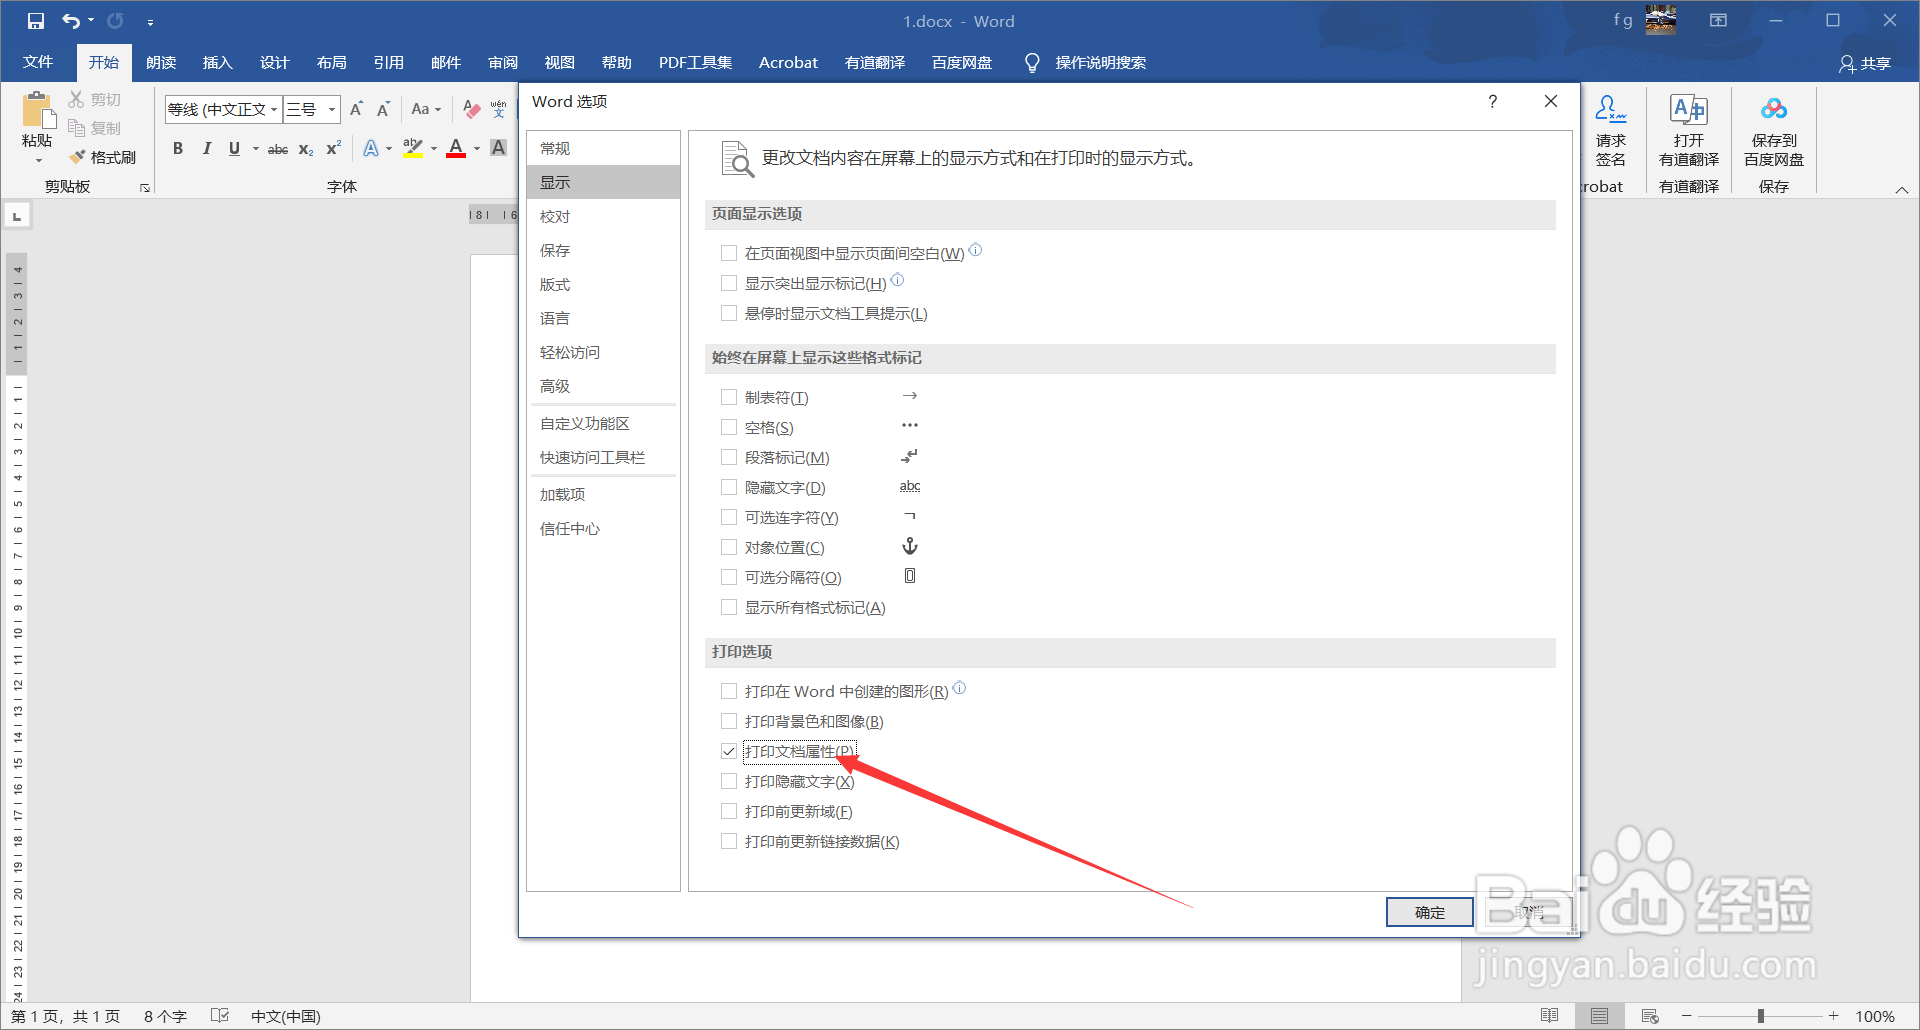Apply superscript formatting
This screenshot has width=1920, height=1030.
click(331, 148)
